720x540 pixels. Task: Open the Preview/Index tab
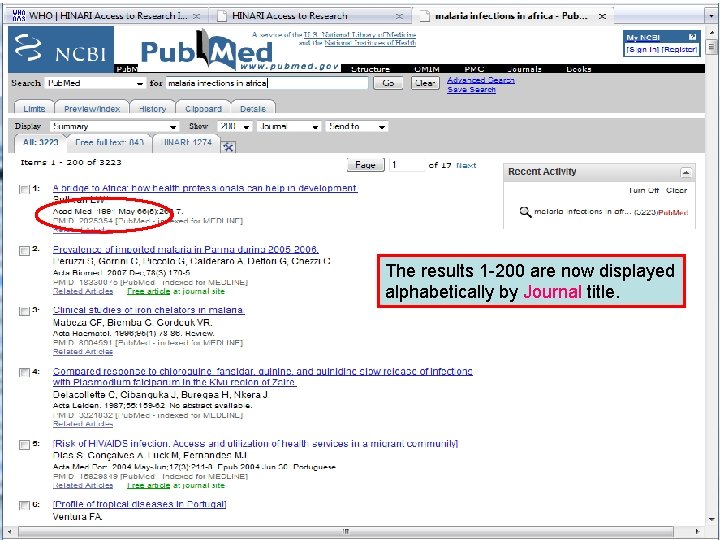tap(92, 108)
